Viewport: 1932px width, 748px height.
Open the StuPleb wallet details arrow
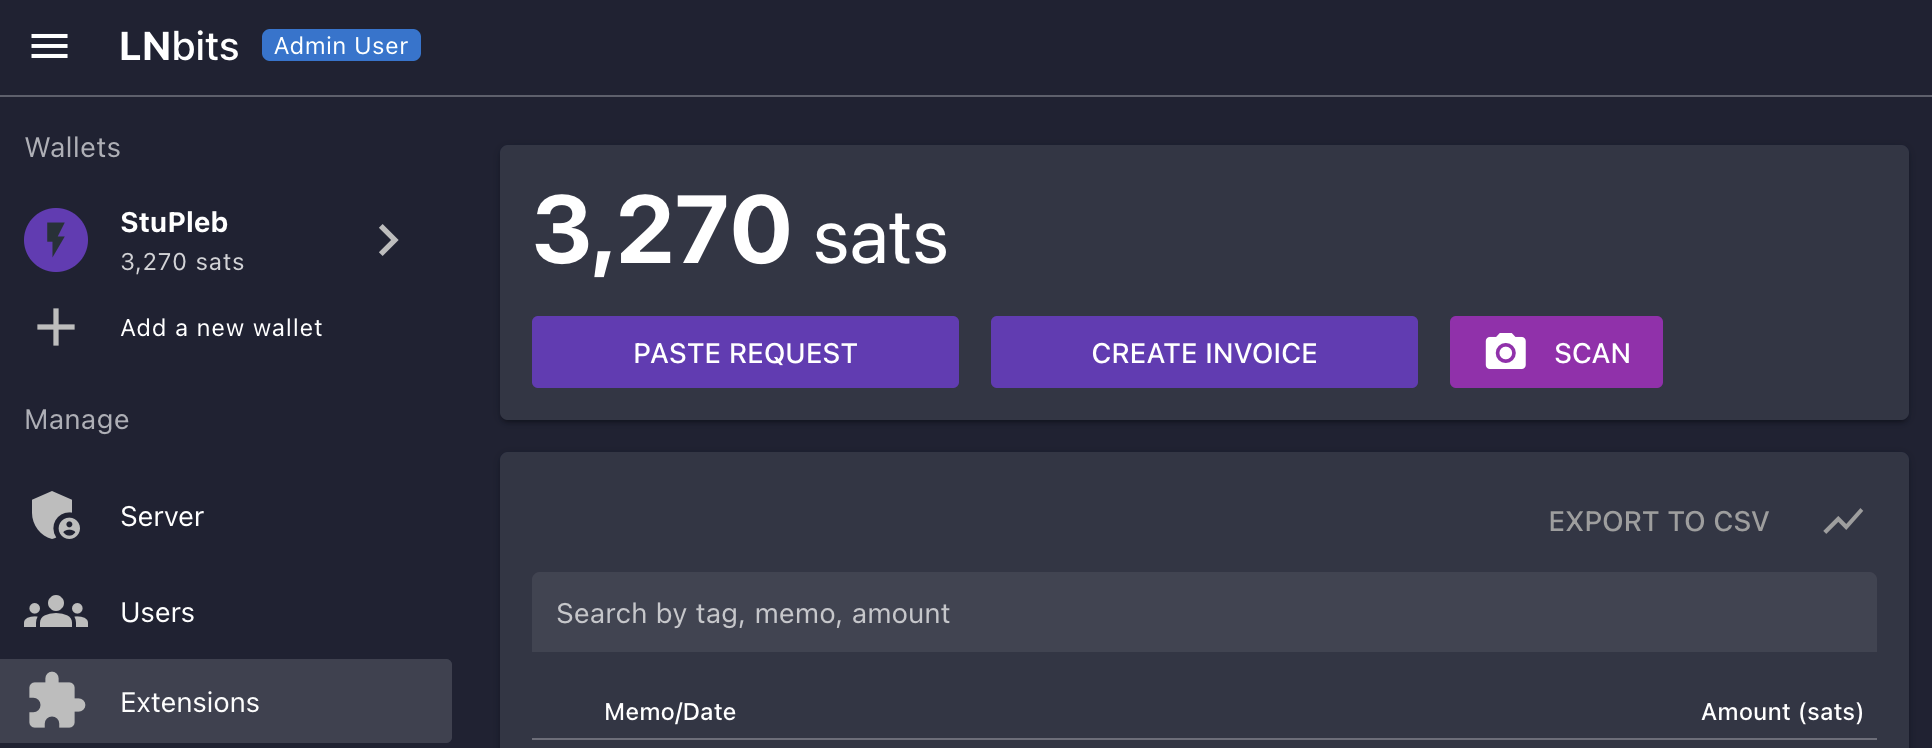[388, 240]
